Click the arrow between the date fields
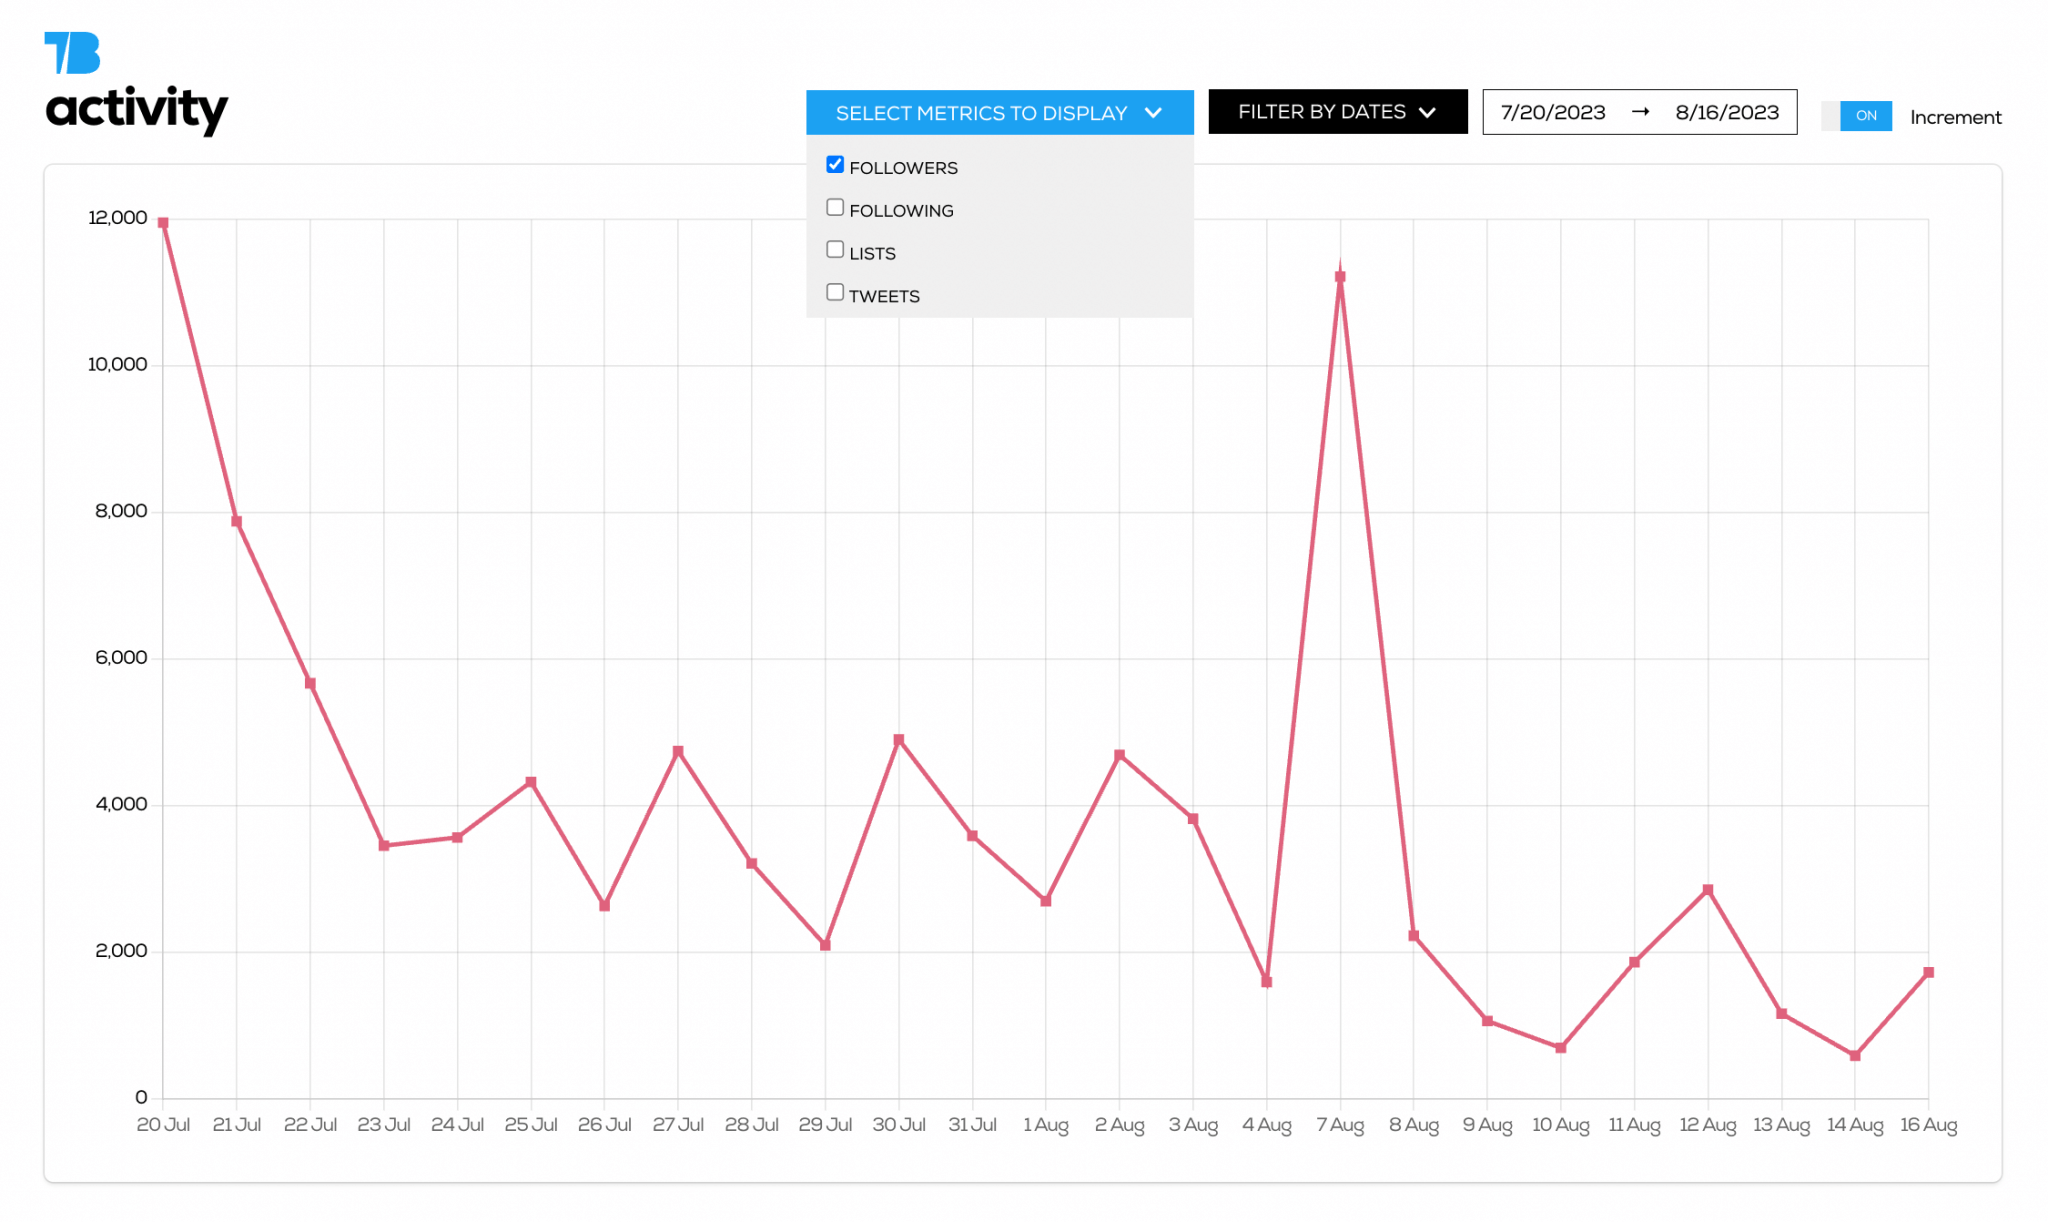Viewport: 2048px width, 1222px height. 1640,112
